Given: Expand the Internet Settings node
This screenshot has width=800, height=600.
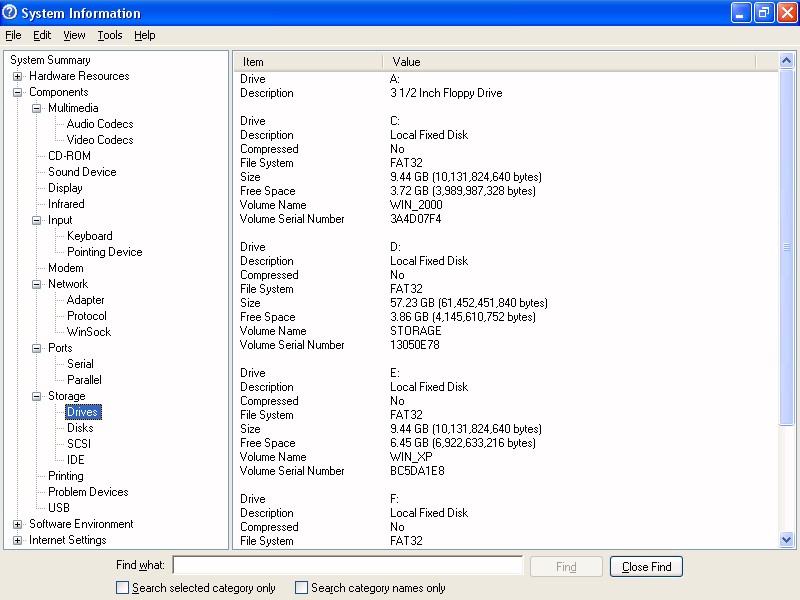Looking at the screenshot, I should coord(18,540).
